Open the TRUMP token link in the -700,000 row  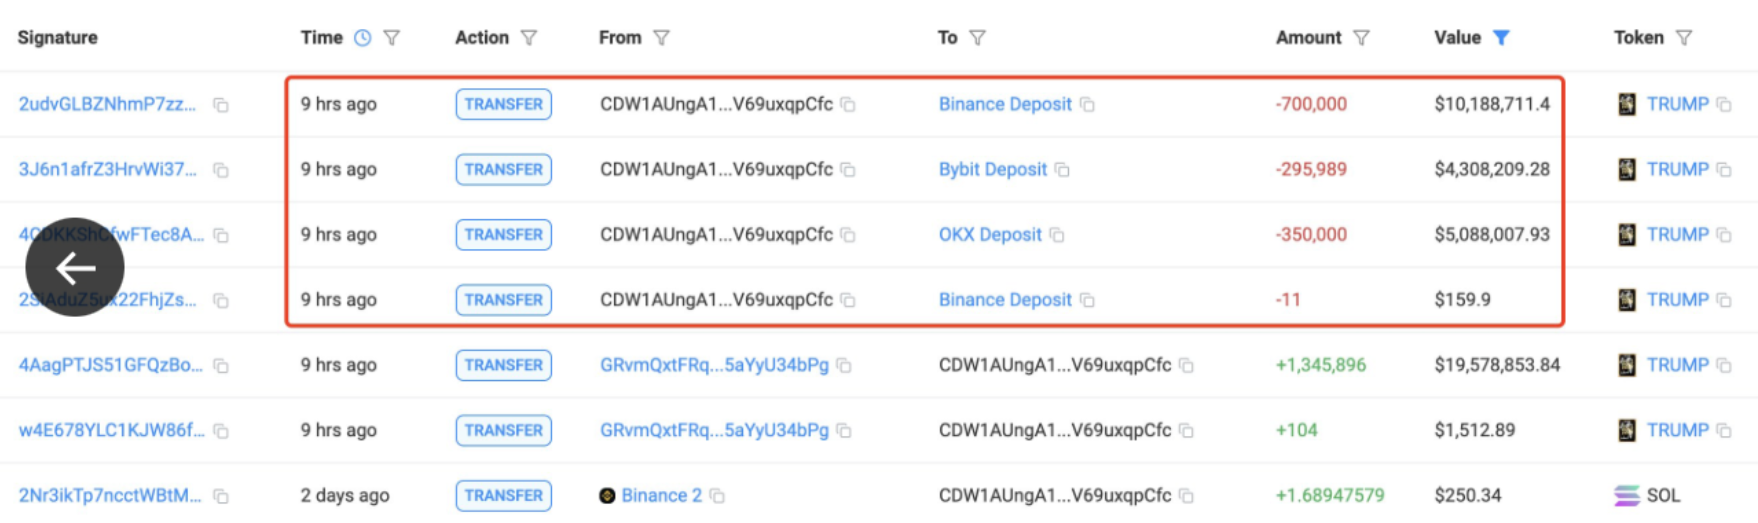1677,104
